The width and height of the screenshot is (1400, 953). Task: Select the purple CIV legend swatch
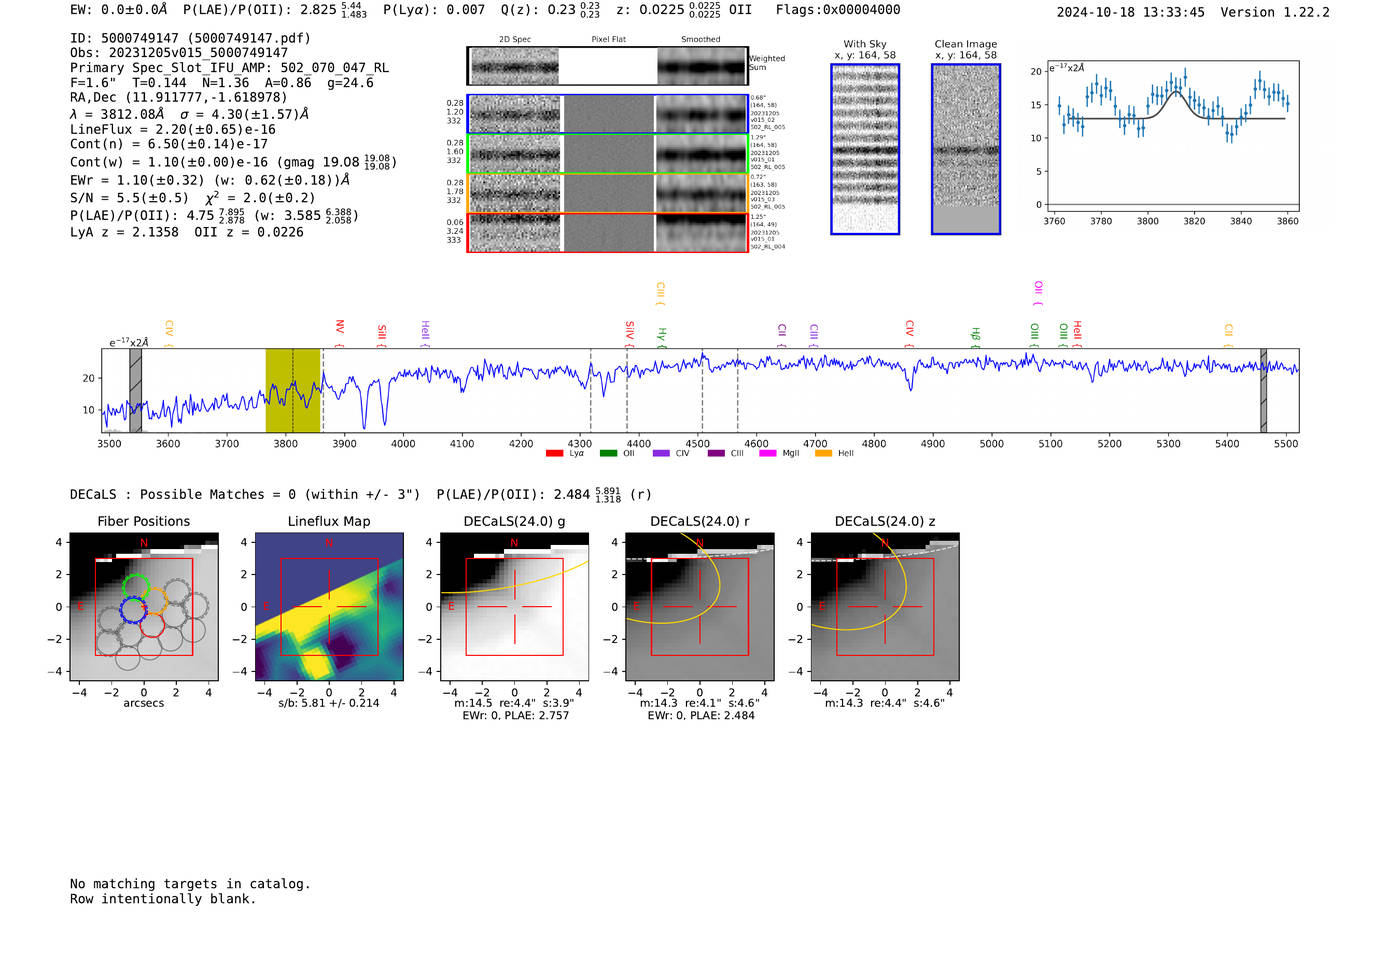coord(661,454)
